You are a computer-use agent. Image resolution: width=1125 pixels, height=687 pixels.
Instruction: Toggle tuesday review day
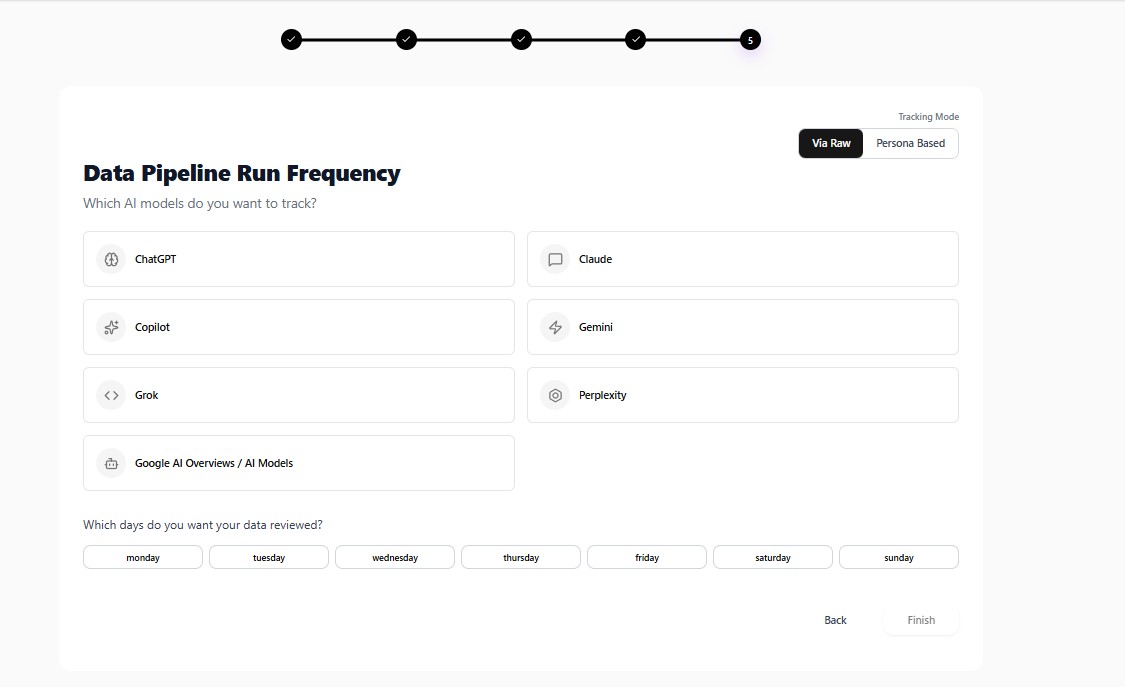coord(269,557)
